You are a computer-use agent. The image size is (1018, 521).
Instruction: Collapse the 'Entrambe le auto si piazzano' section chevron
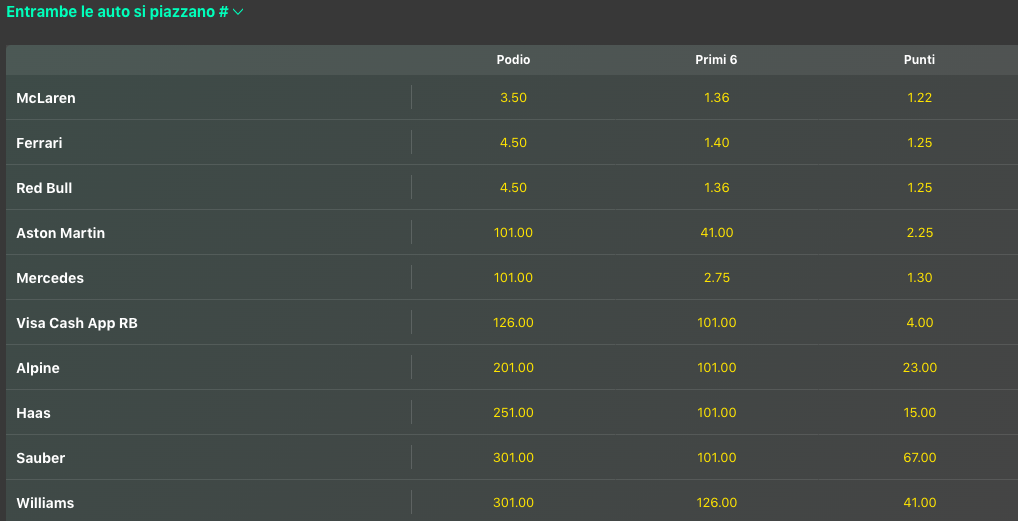pos(238,12)
